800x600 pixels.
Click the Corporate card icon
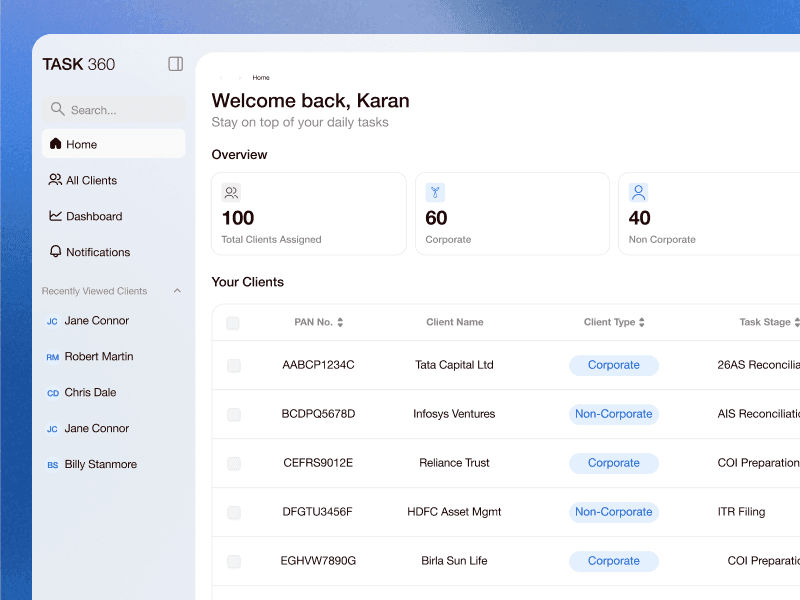[x=435, y=192]
